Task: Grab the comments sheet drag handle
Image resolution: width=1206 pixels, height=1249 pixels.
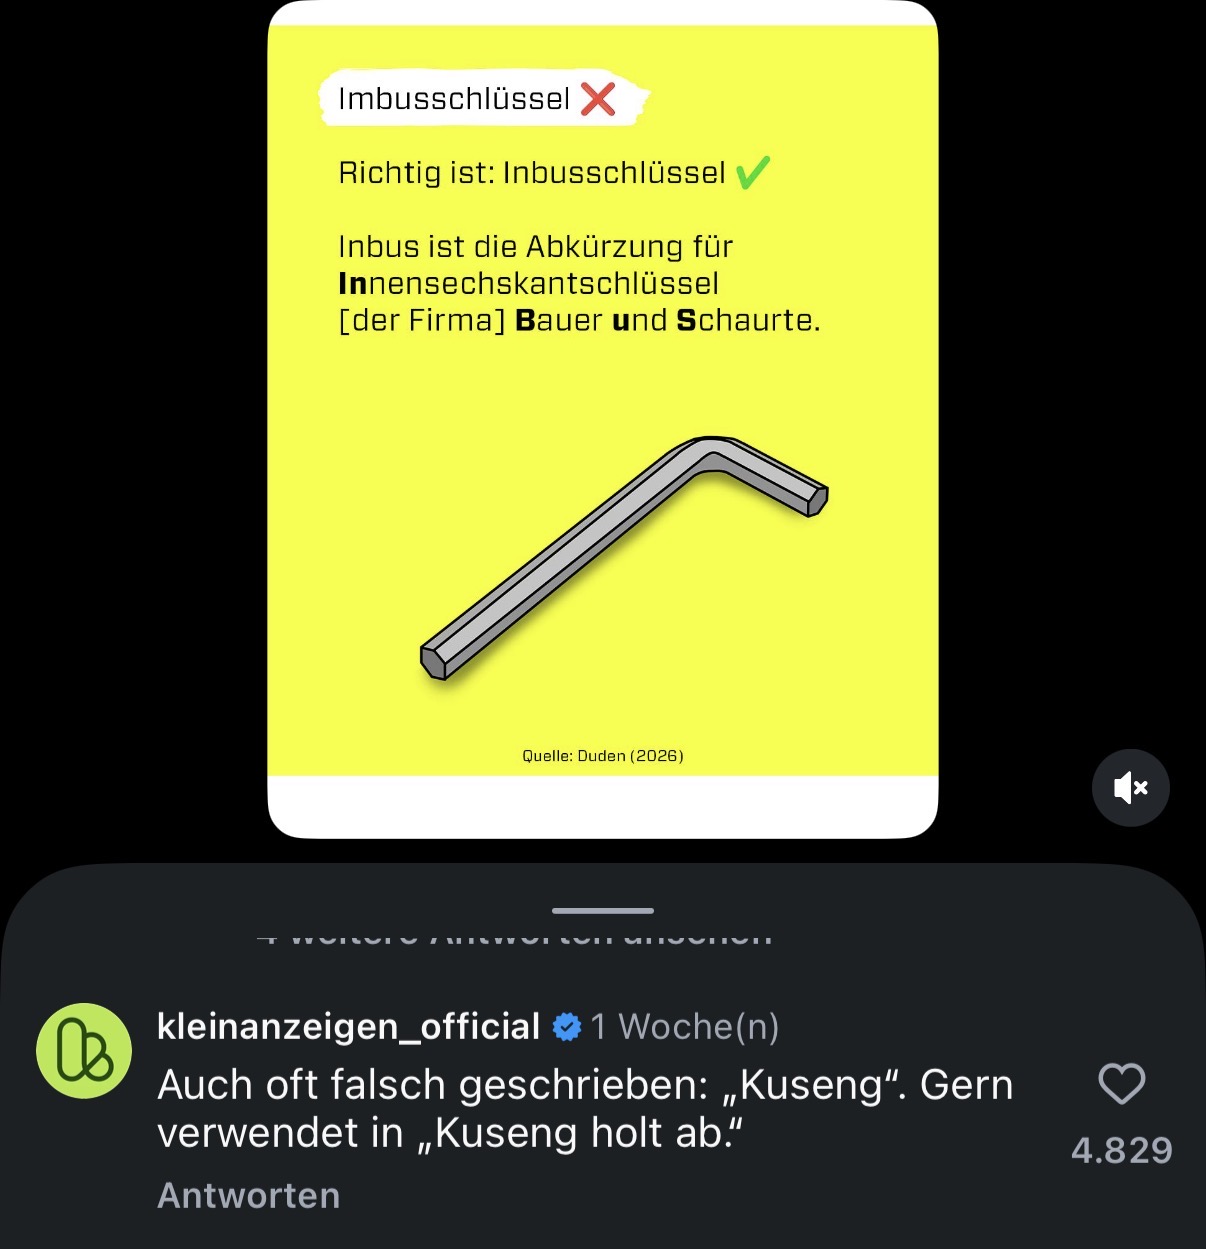Action: point(603,910)
